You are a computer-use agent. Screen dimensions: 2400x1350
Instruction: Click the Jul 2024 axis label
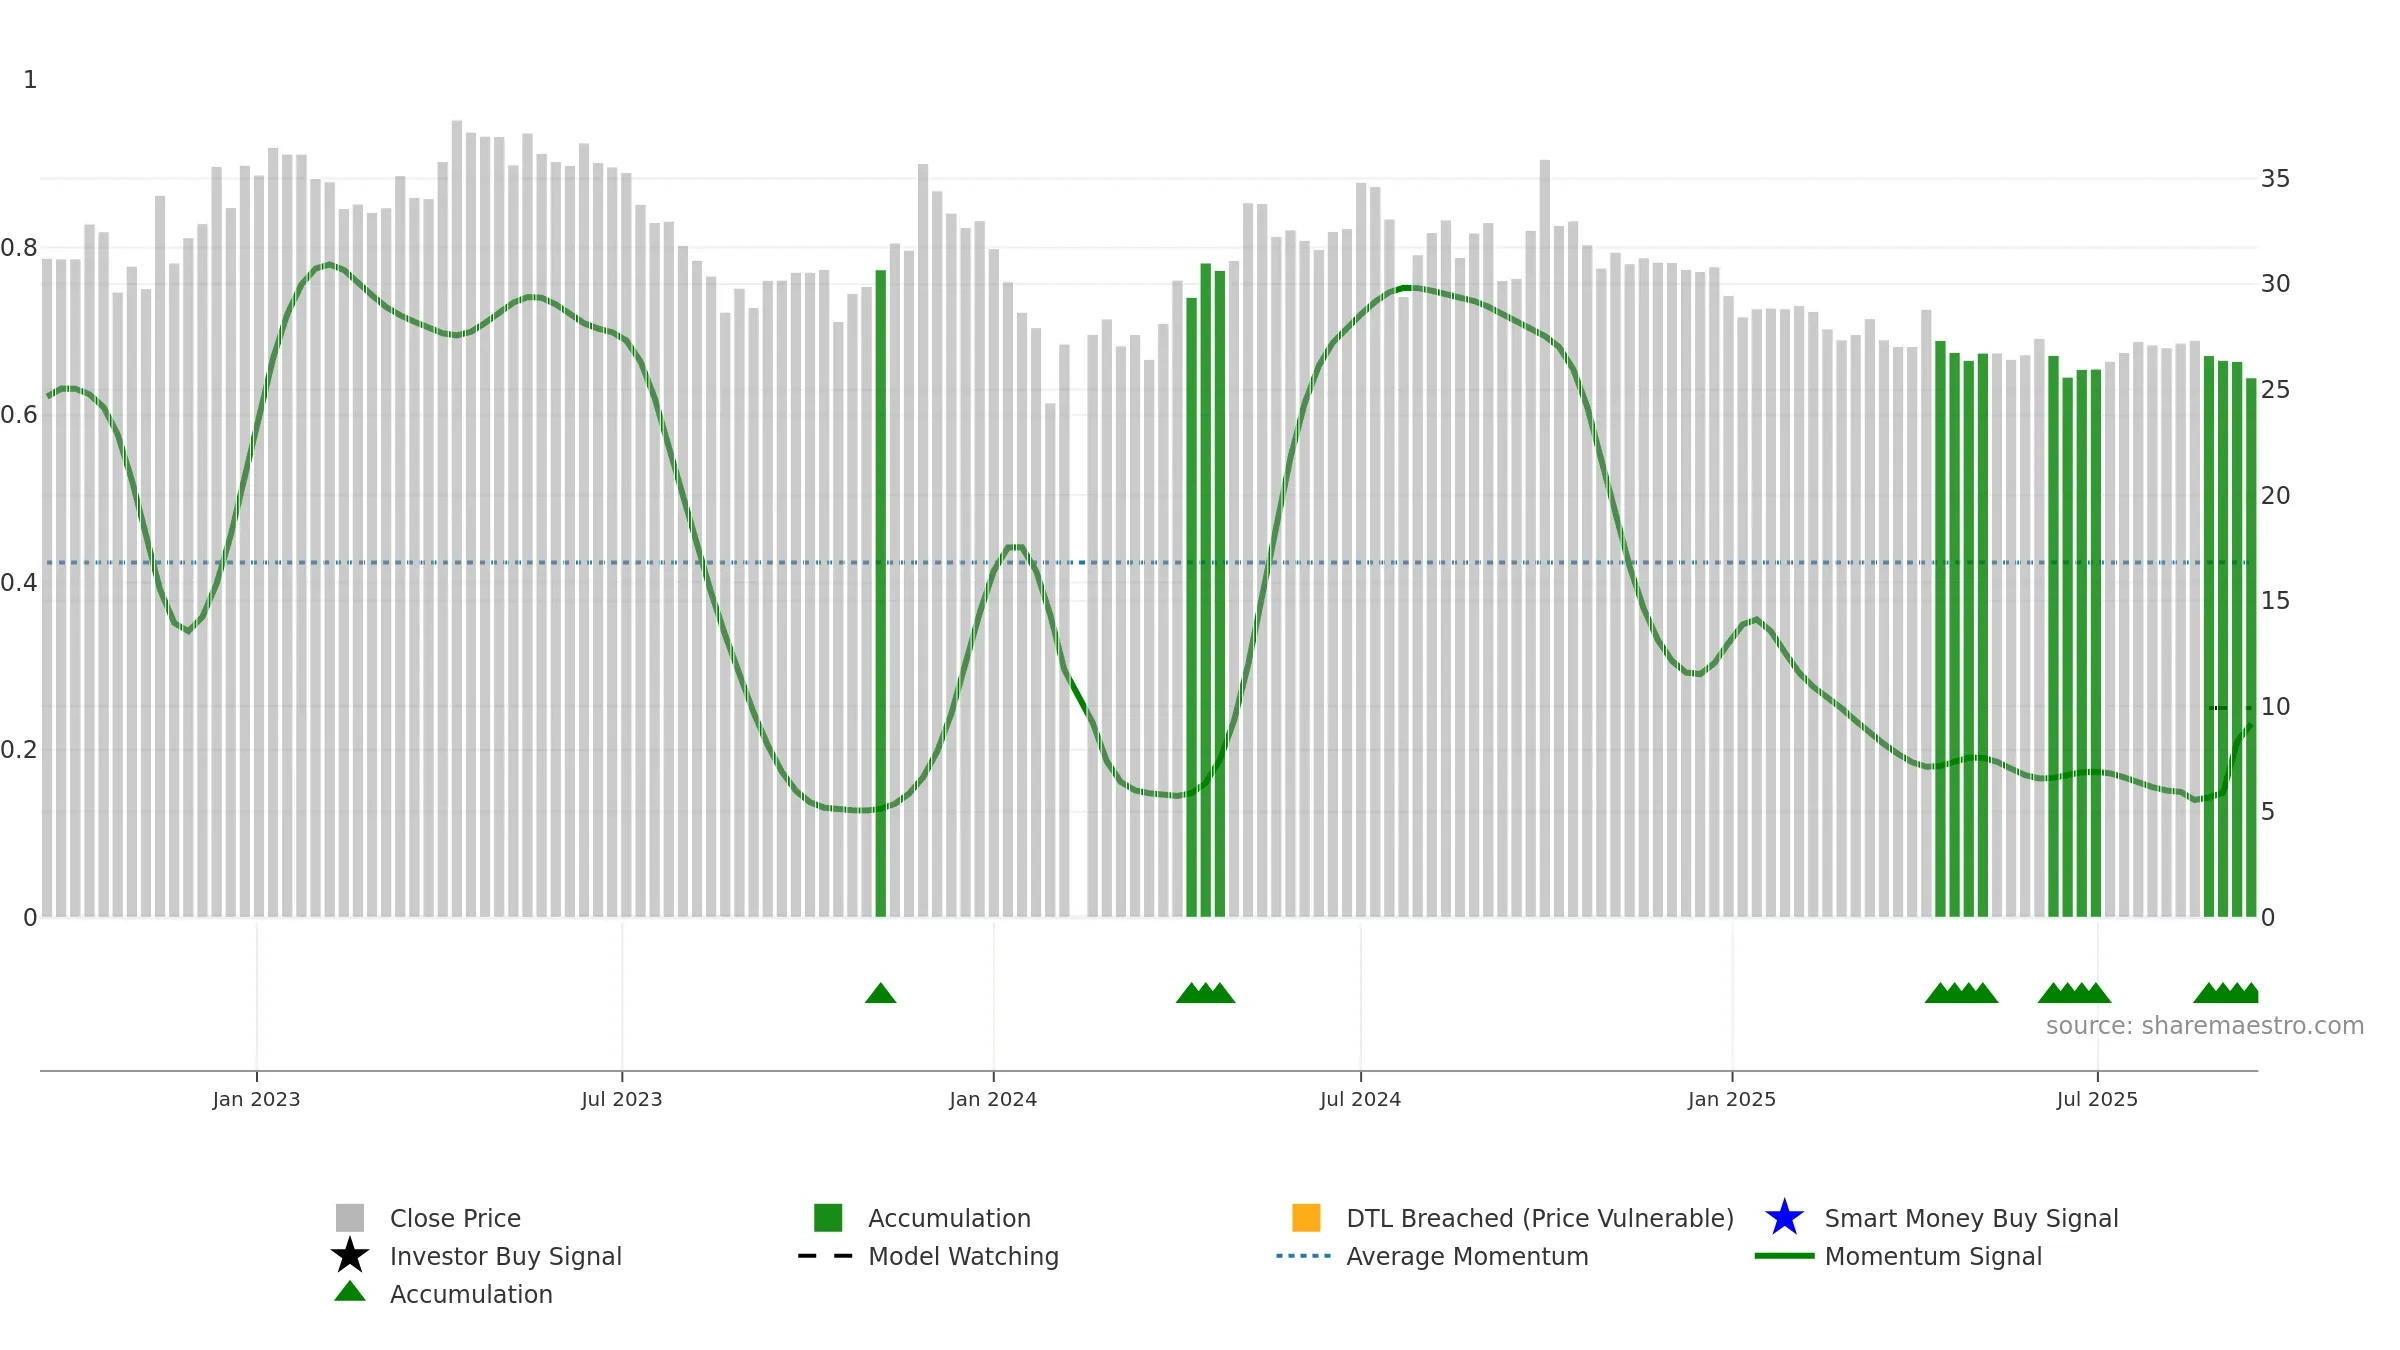tap(1360, 1100)
